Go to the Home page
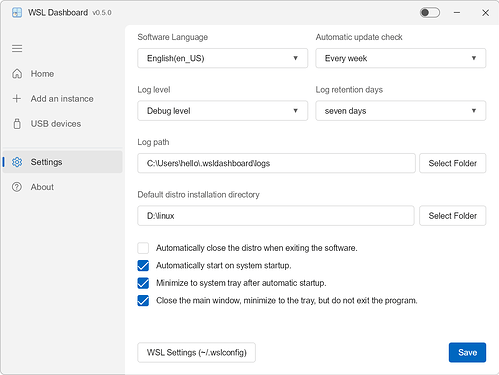The width and height of the screenshot is (499, 375). click(63, 74)
